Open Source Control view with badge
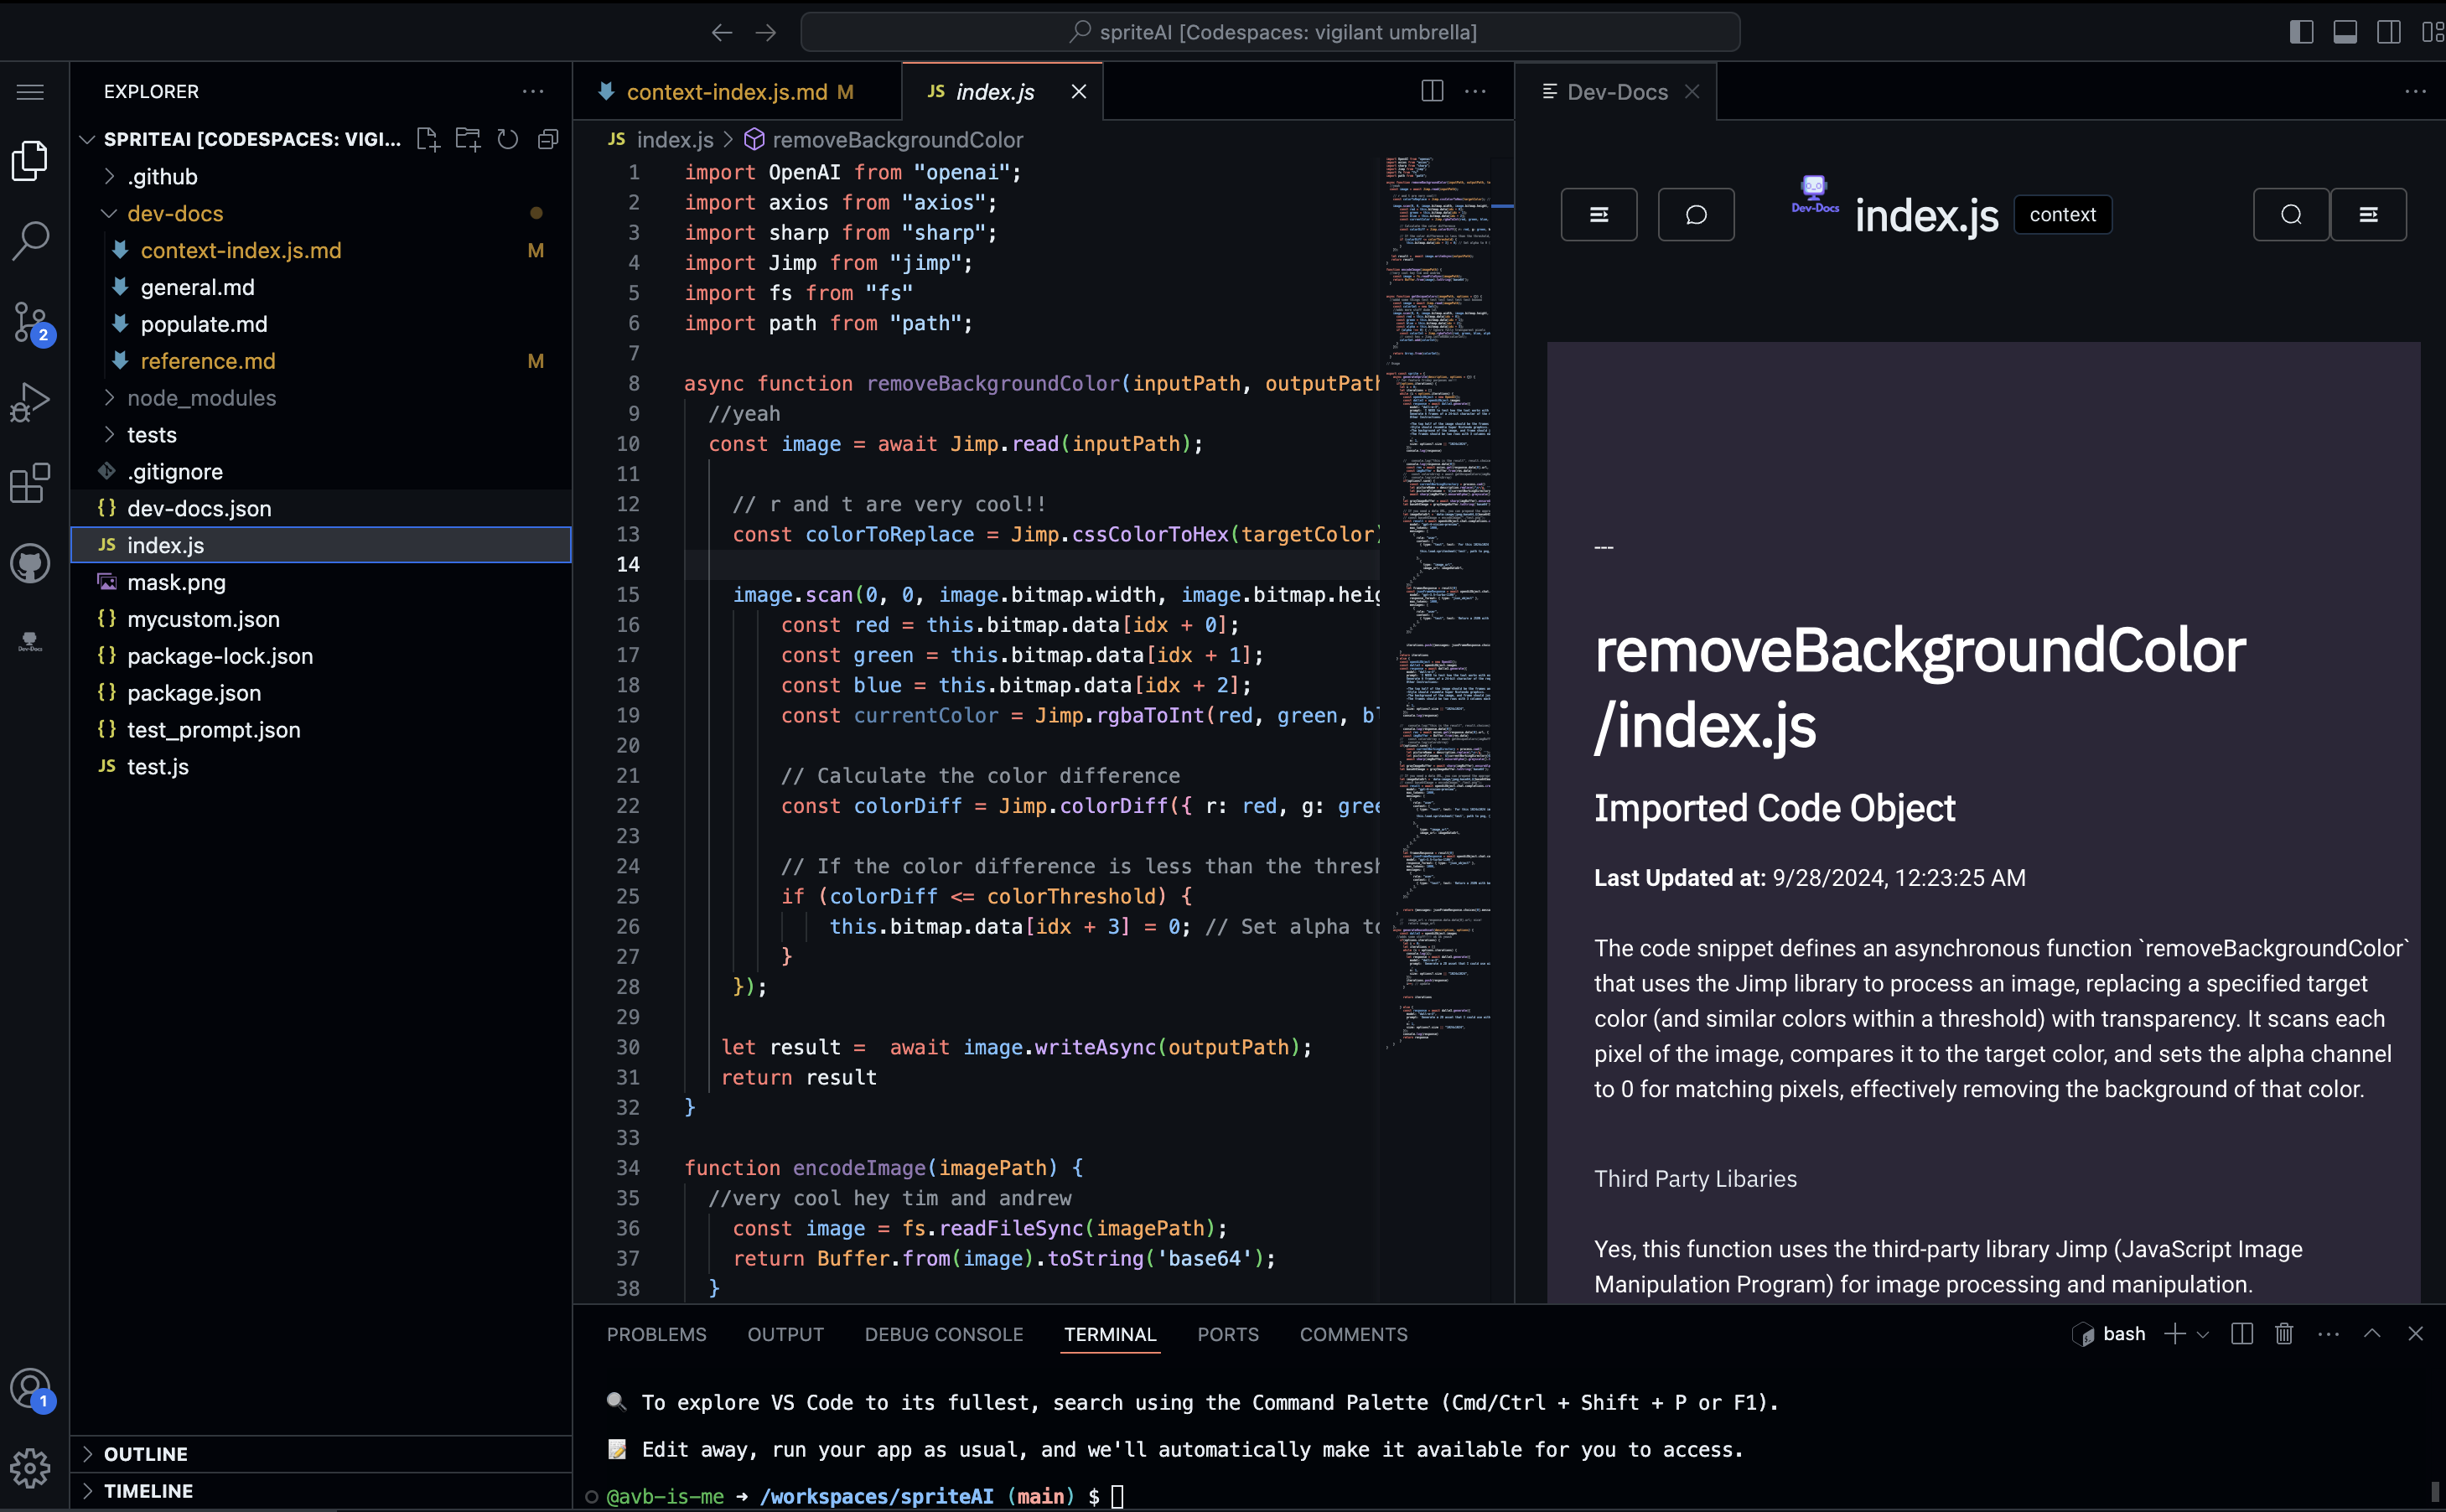2446x1512 pixels. coord(30,322)
